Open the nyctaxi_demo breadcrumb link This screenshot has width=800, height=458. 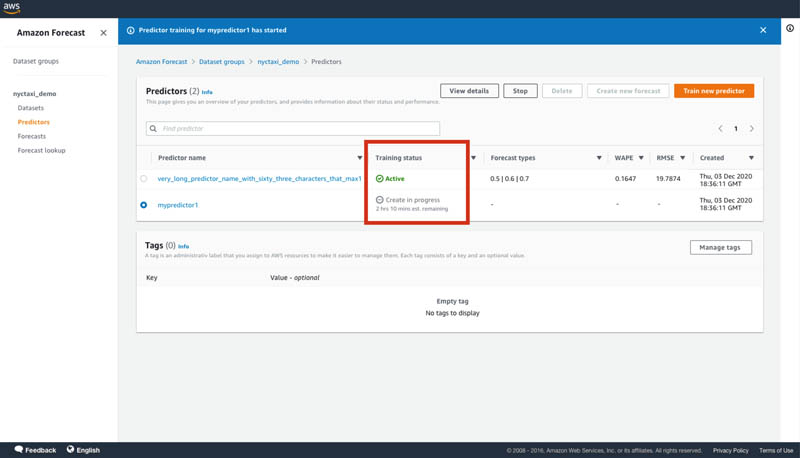click(x=278, y=62)
